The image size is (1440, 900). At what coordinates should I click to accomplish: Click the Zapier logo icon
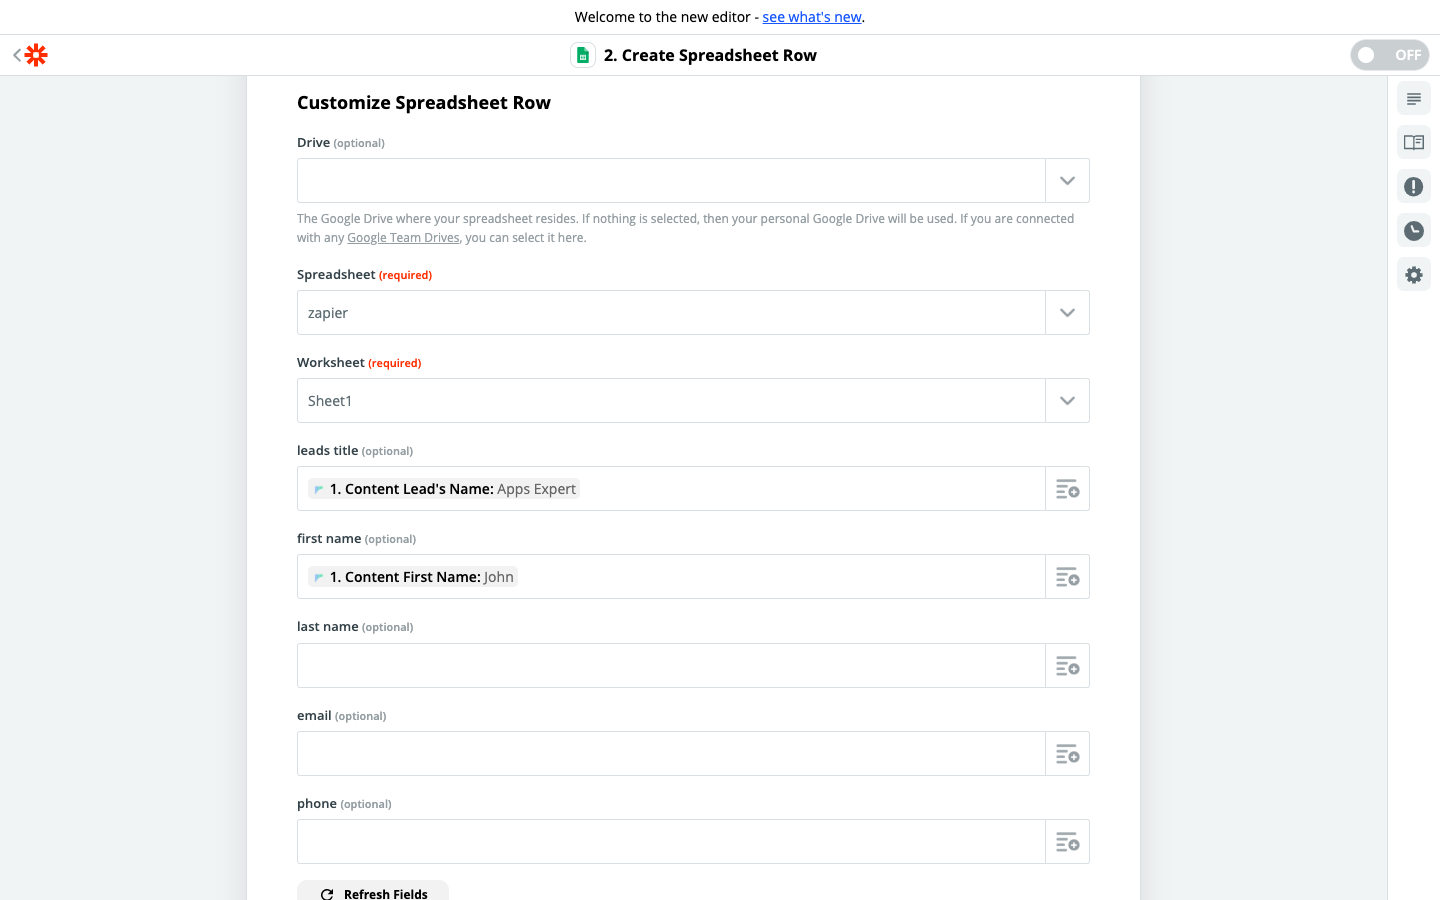point(36,55)
